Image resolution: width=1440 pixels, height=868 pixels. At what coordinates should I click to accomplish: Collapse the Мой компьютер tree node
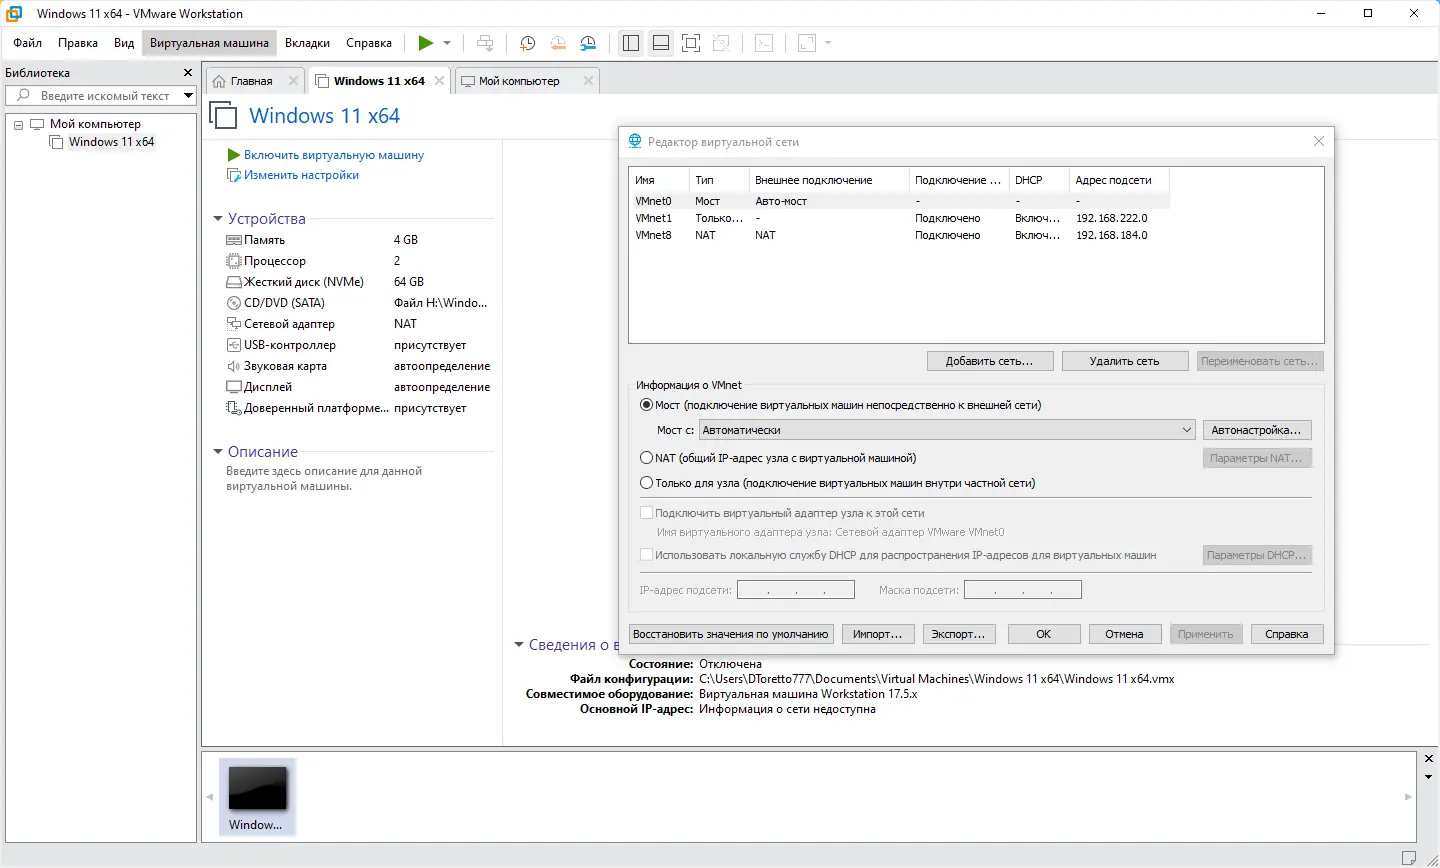coord(17,123)
